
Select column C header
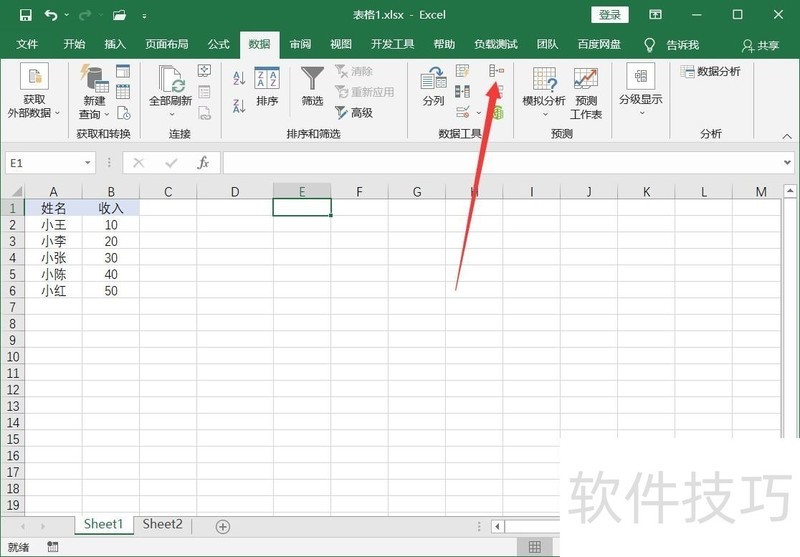click(x=168, y=192)
